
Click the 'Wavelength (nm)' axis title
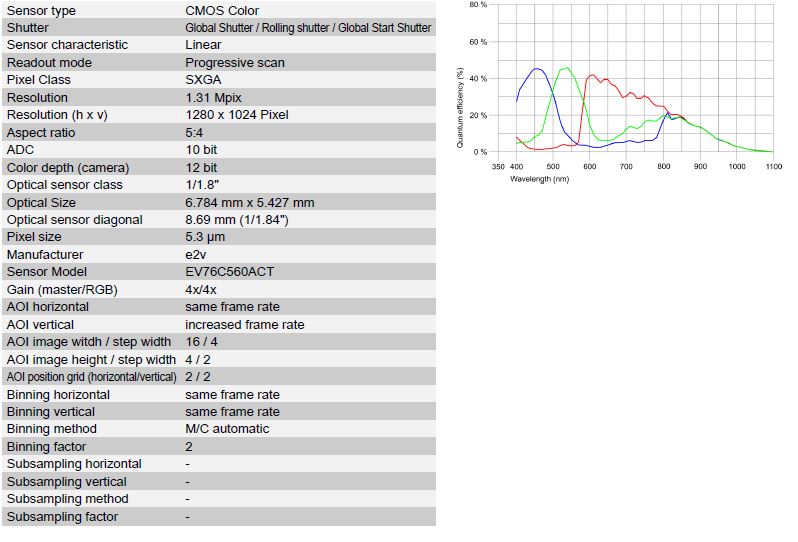pos(539,179)
